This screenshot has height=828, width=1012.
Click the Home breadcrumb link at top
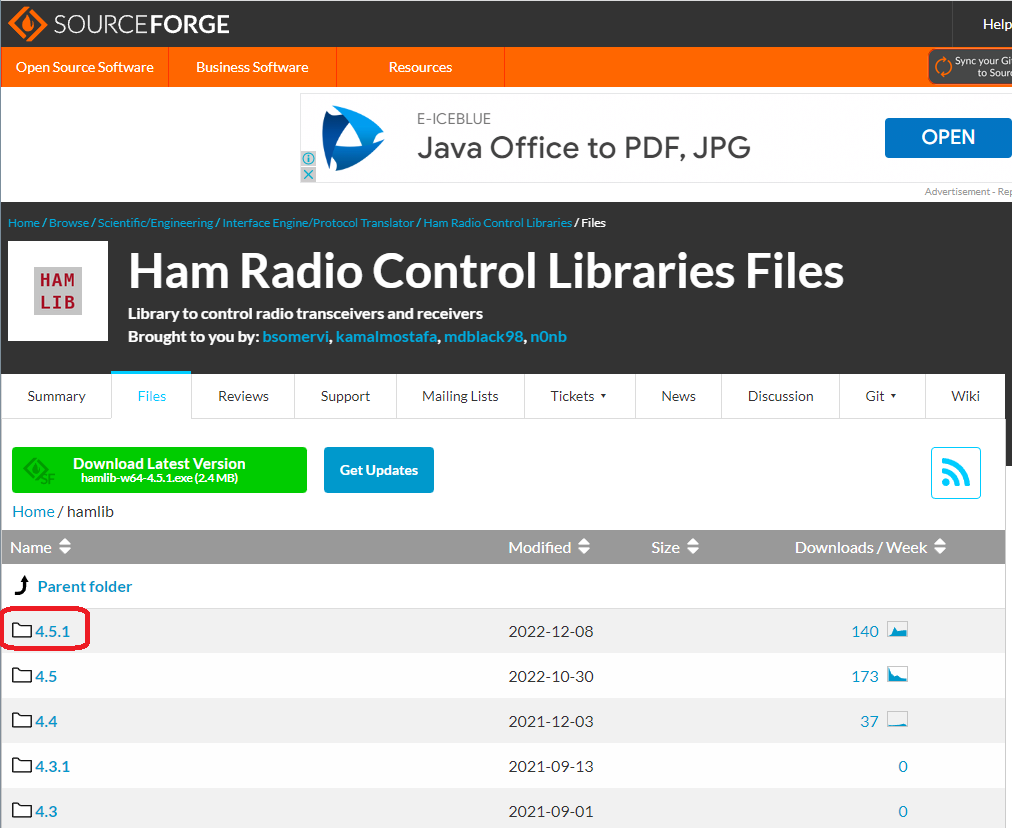tap(24, 223)
